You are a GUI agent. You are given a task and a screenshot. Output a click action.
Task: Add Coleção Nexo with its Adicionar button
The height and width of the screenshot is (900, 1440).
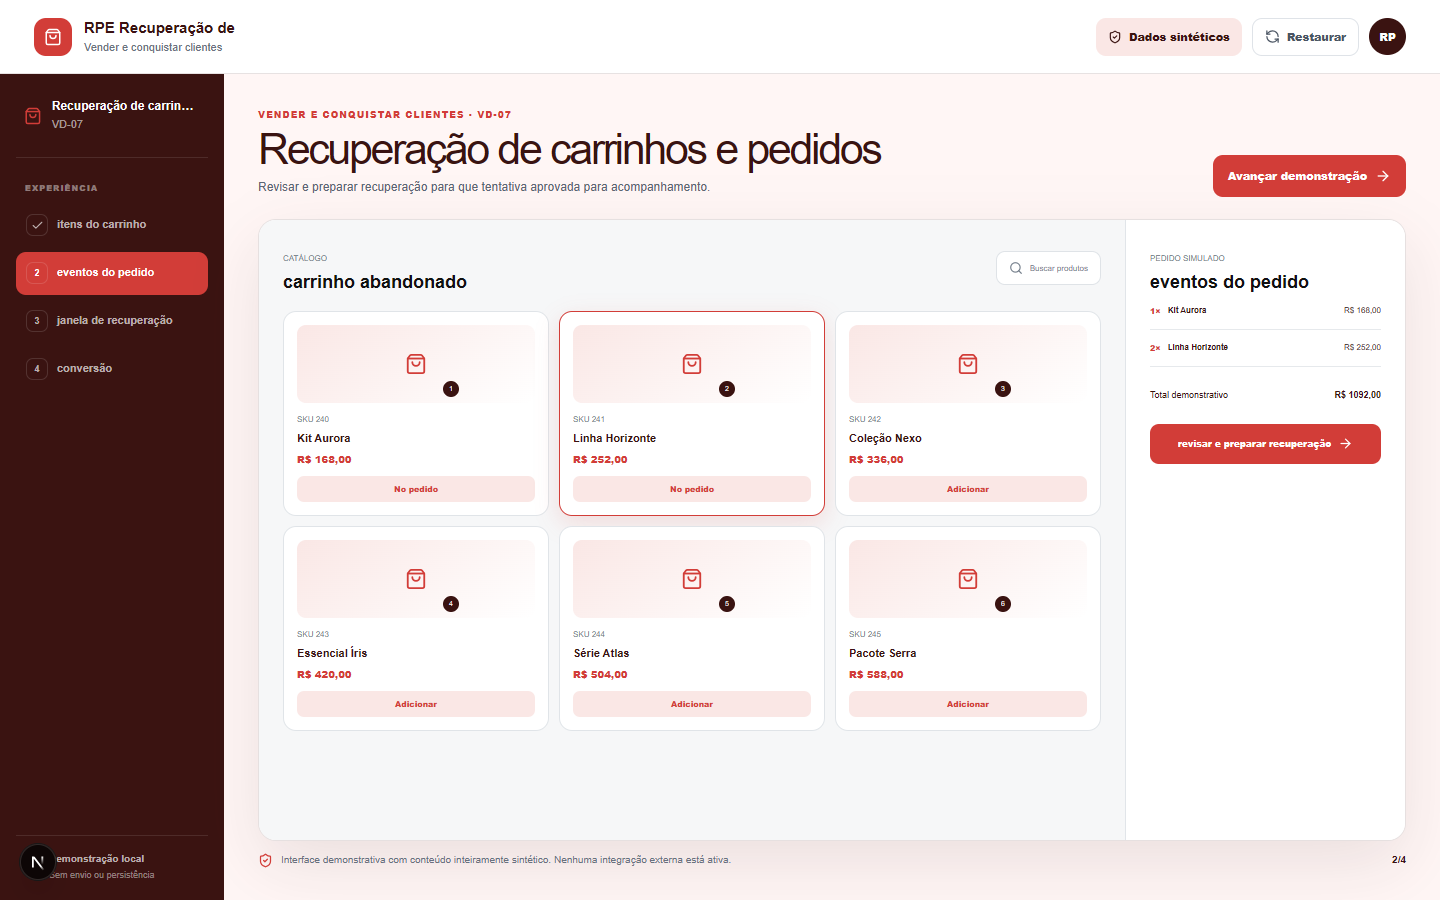pos(968,489)
